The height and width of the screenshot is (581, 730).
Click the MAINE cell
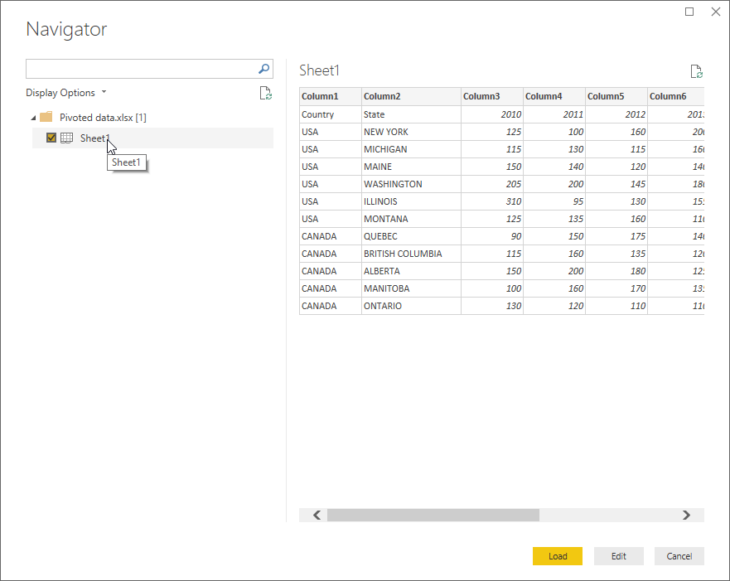(411, 167)
